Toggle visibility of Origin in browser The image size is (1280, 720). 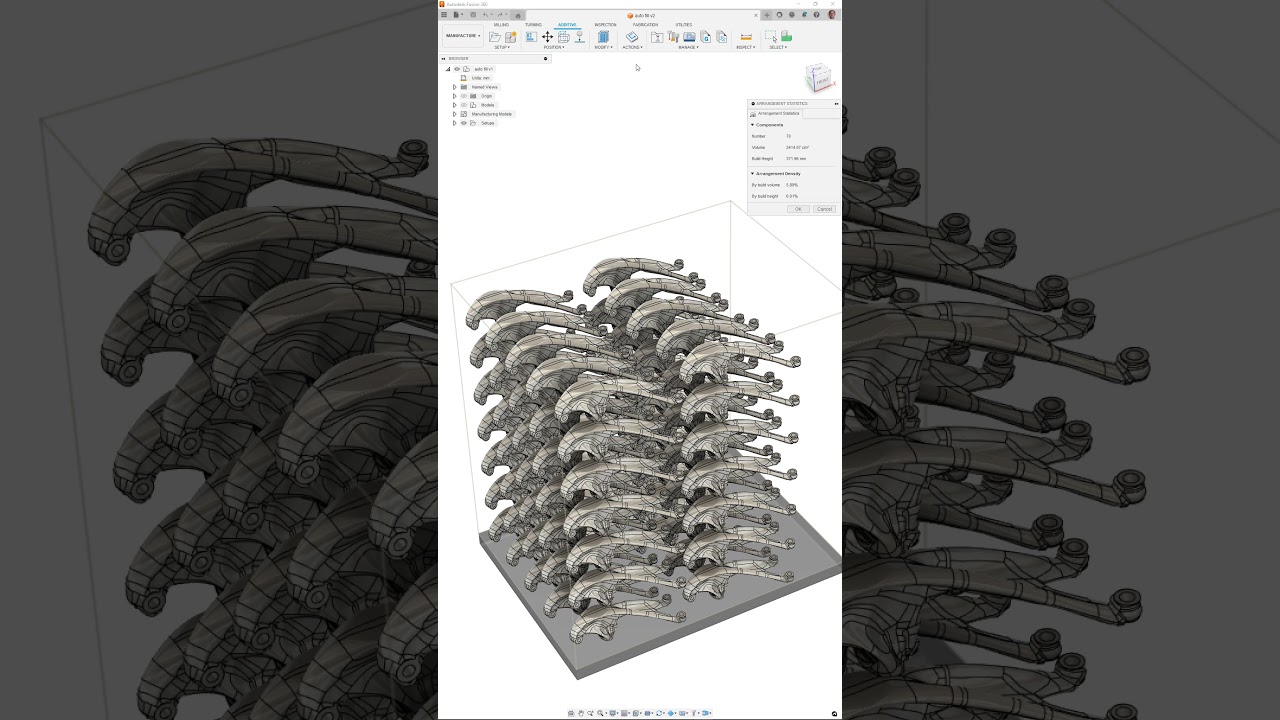[464, 96]
